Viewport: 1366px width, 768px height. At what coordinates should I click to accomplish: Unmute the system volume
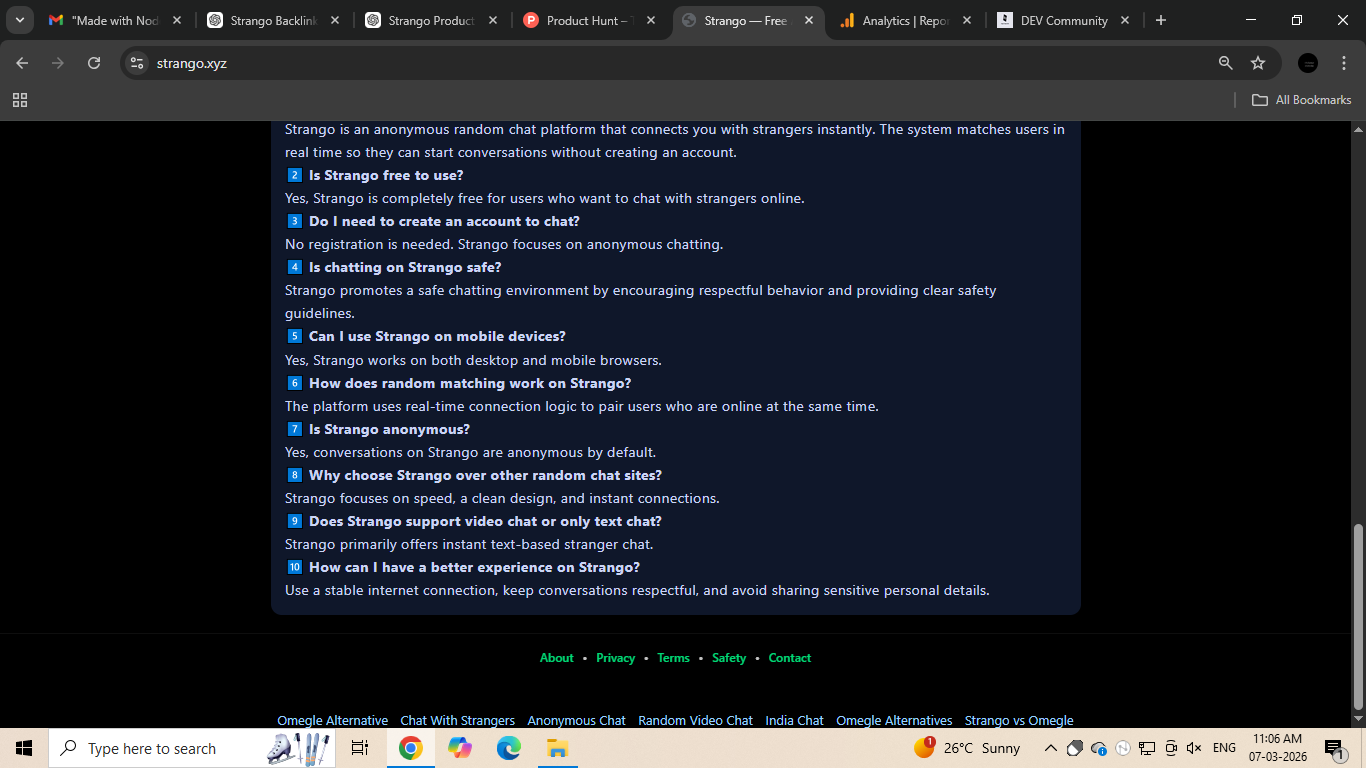(1194, 747)
